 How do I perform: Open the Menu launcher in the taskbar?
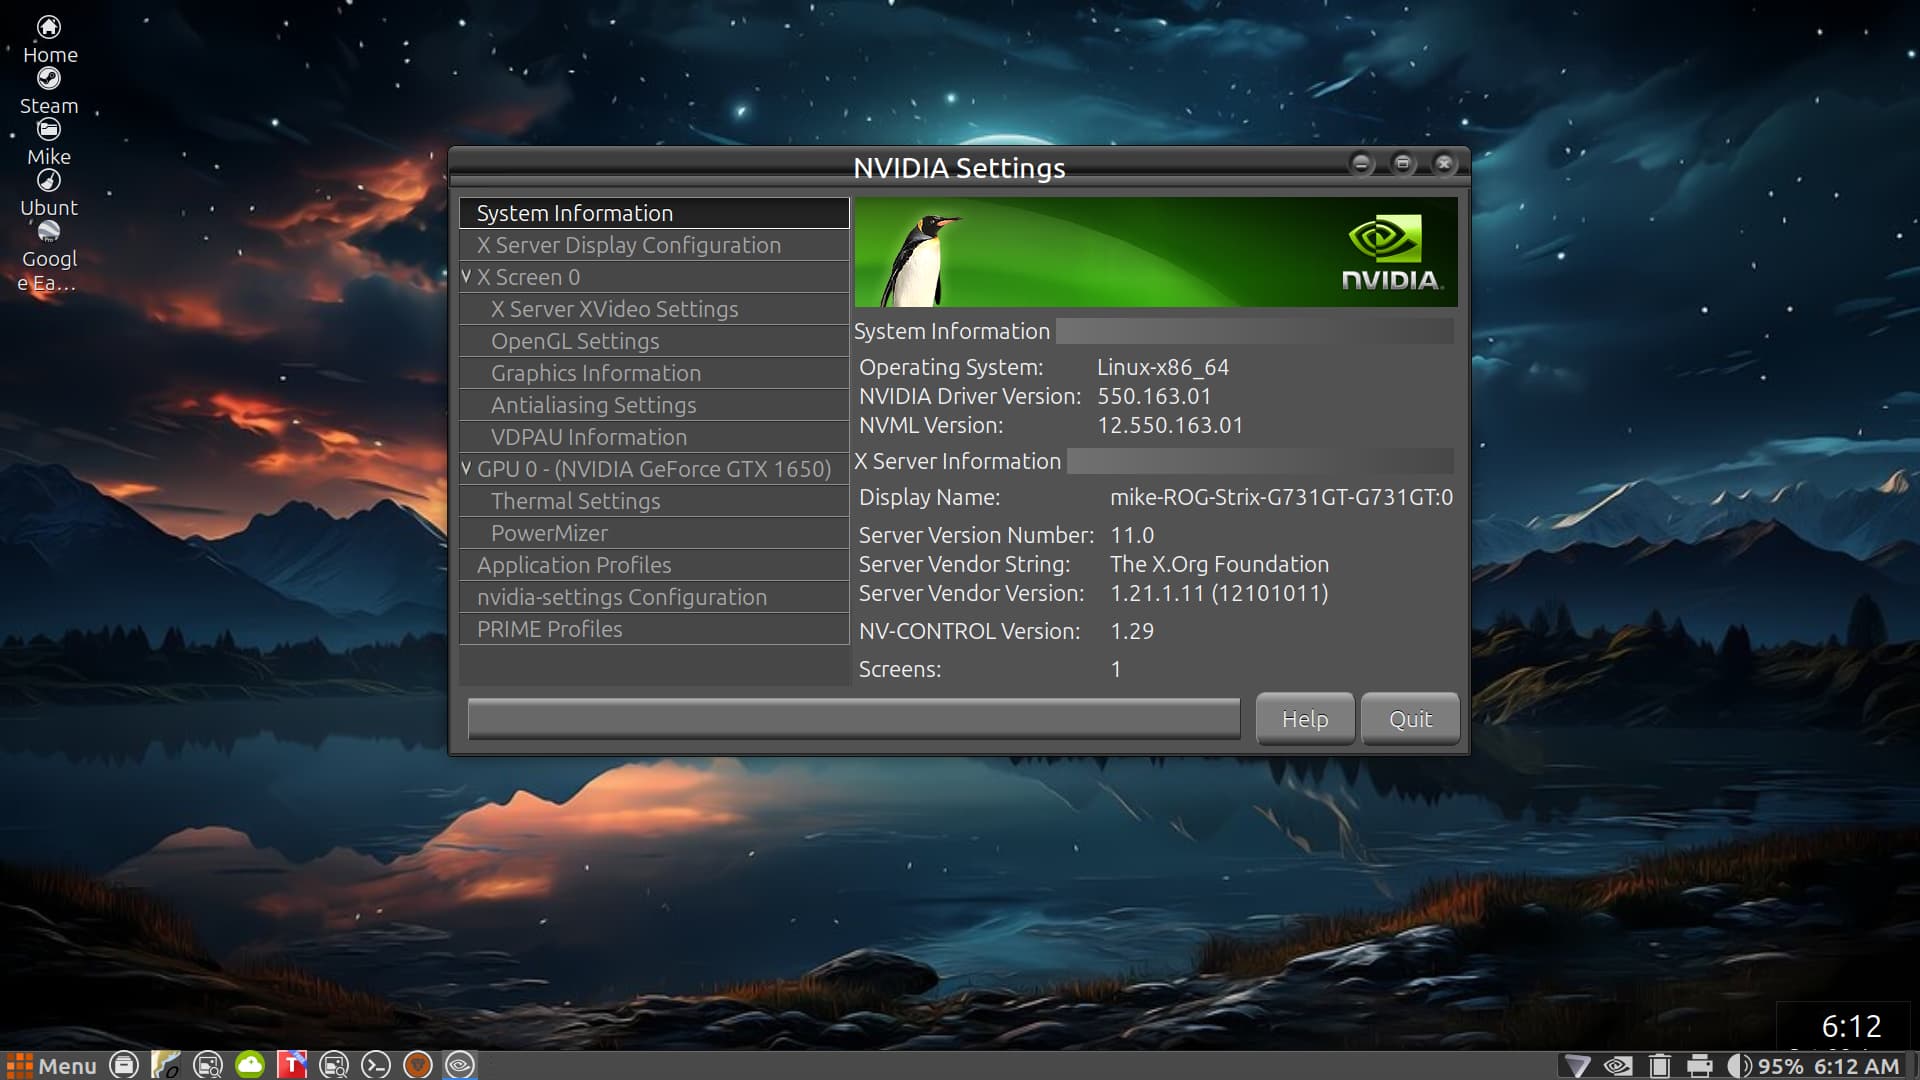pos(52,1066)
